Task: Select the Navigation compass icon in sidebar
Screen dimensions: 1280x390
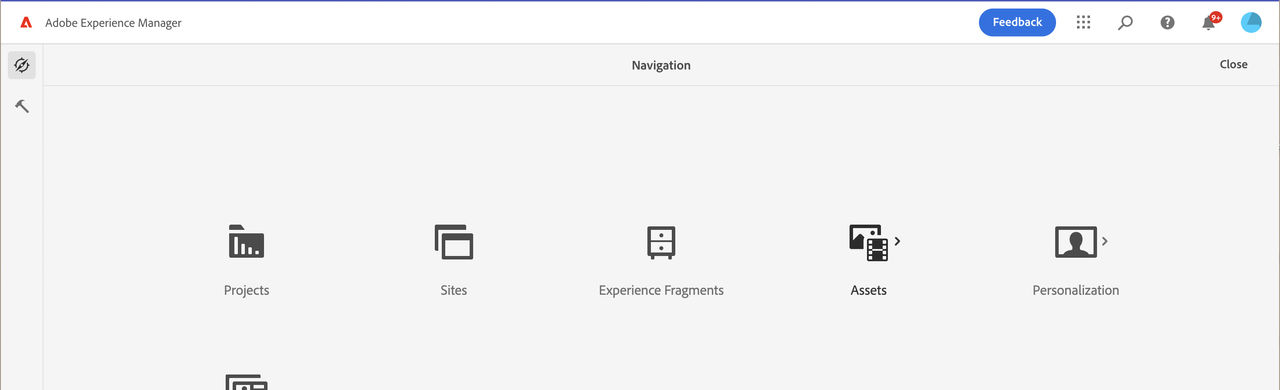Action: tap(22, 65)
